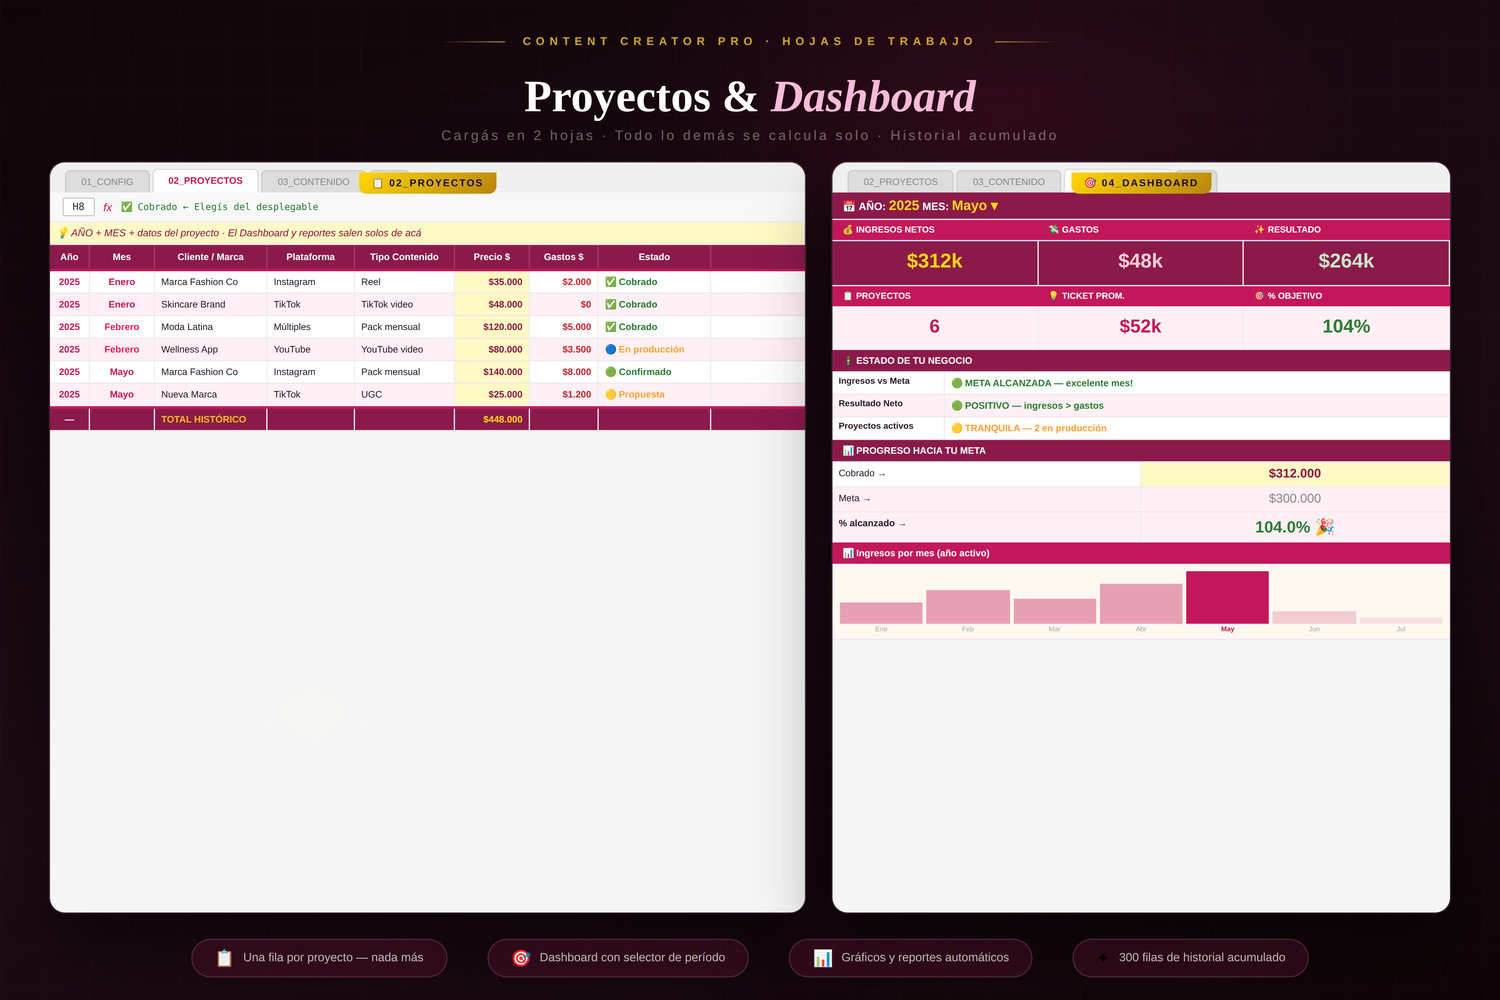Image resolution: width=1500 pixels, height=1000 pixels.
Task: Select the 'UGC' content type cell
Action: click(x=404, y=394)
